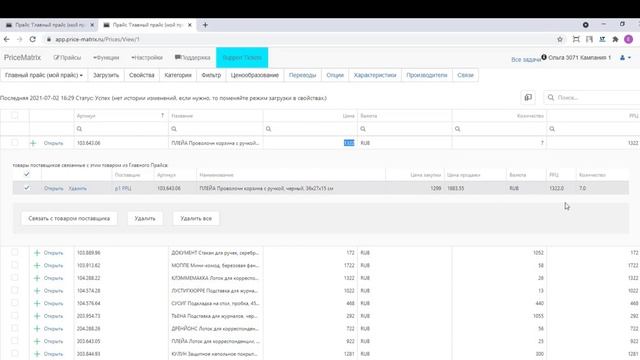Switch to the Производители tab

point(427,75)
